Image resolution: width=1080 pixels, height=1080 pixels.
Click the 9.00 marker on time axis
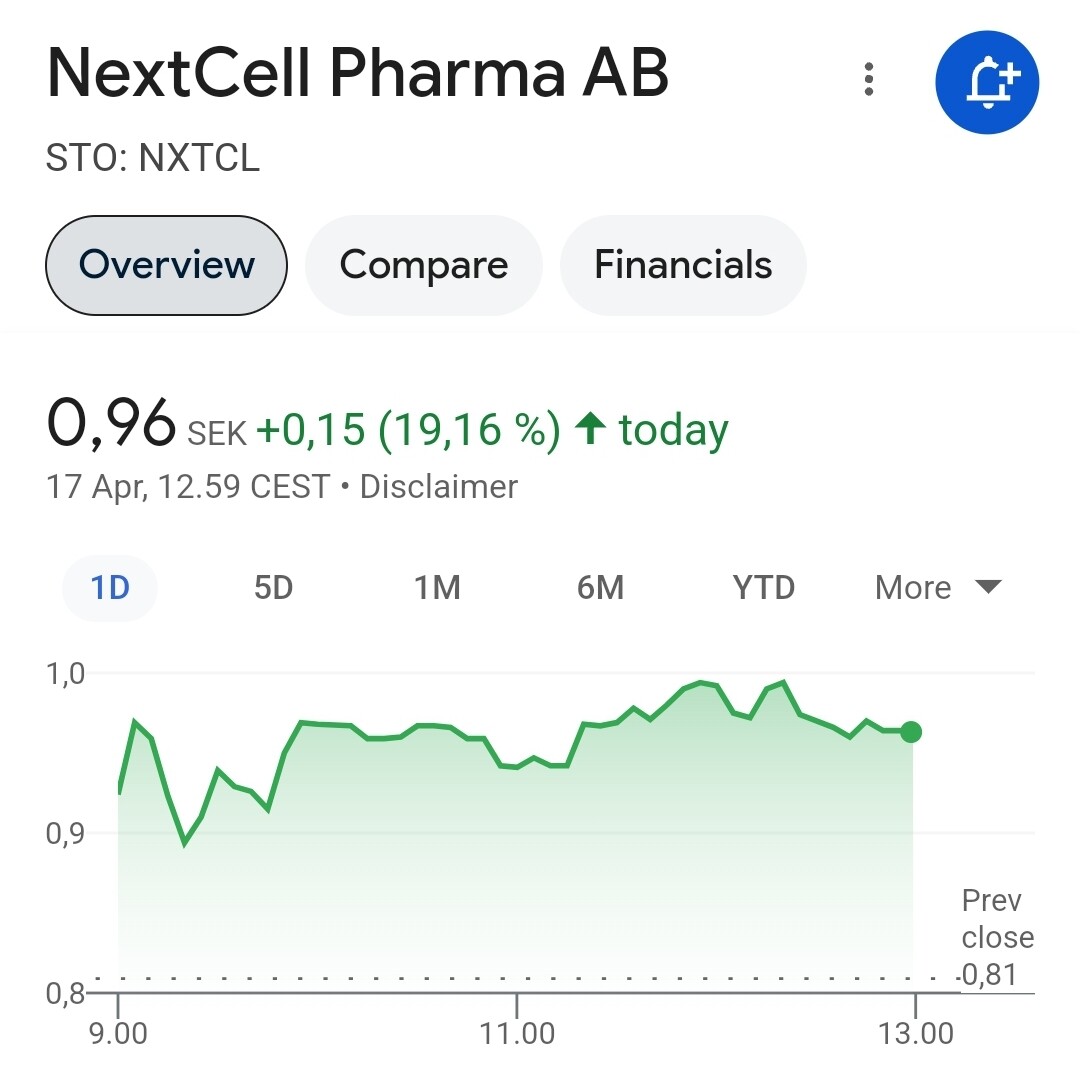coord(118,1033)
